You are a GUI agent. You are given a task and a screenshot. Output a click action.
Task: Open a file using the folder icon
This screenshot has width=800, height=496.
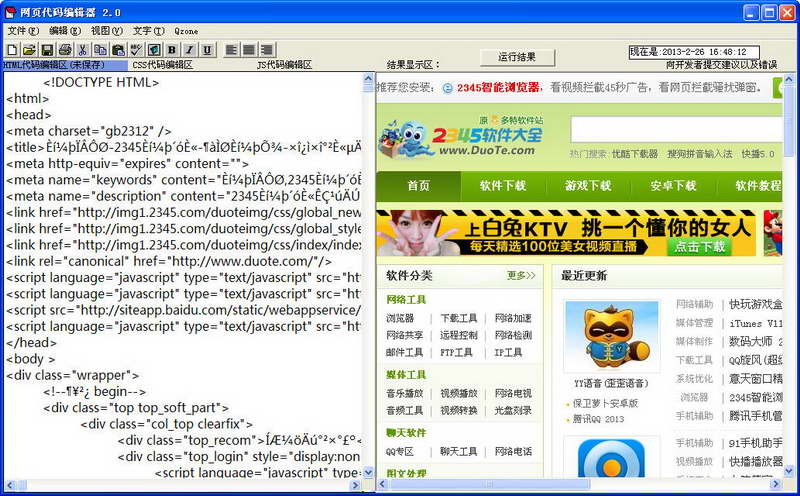click(29, 49)
